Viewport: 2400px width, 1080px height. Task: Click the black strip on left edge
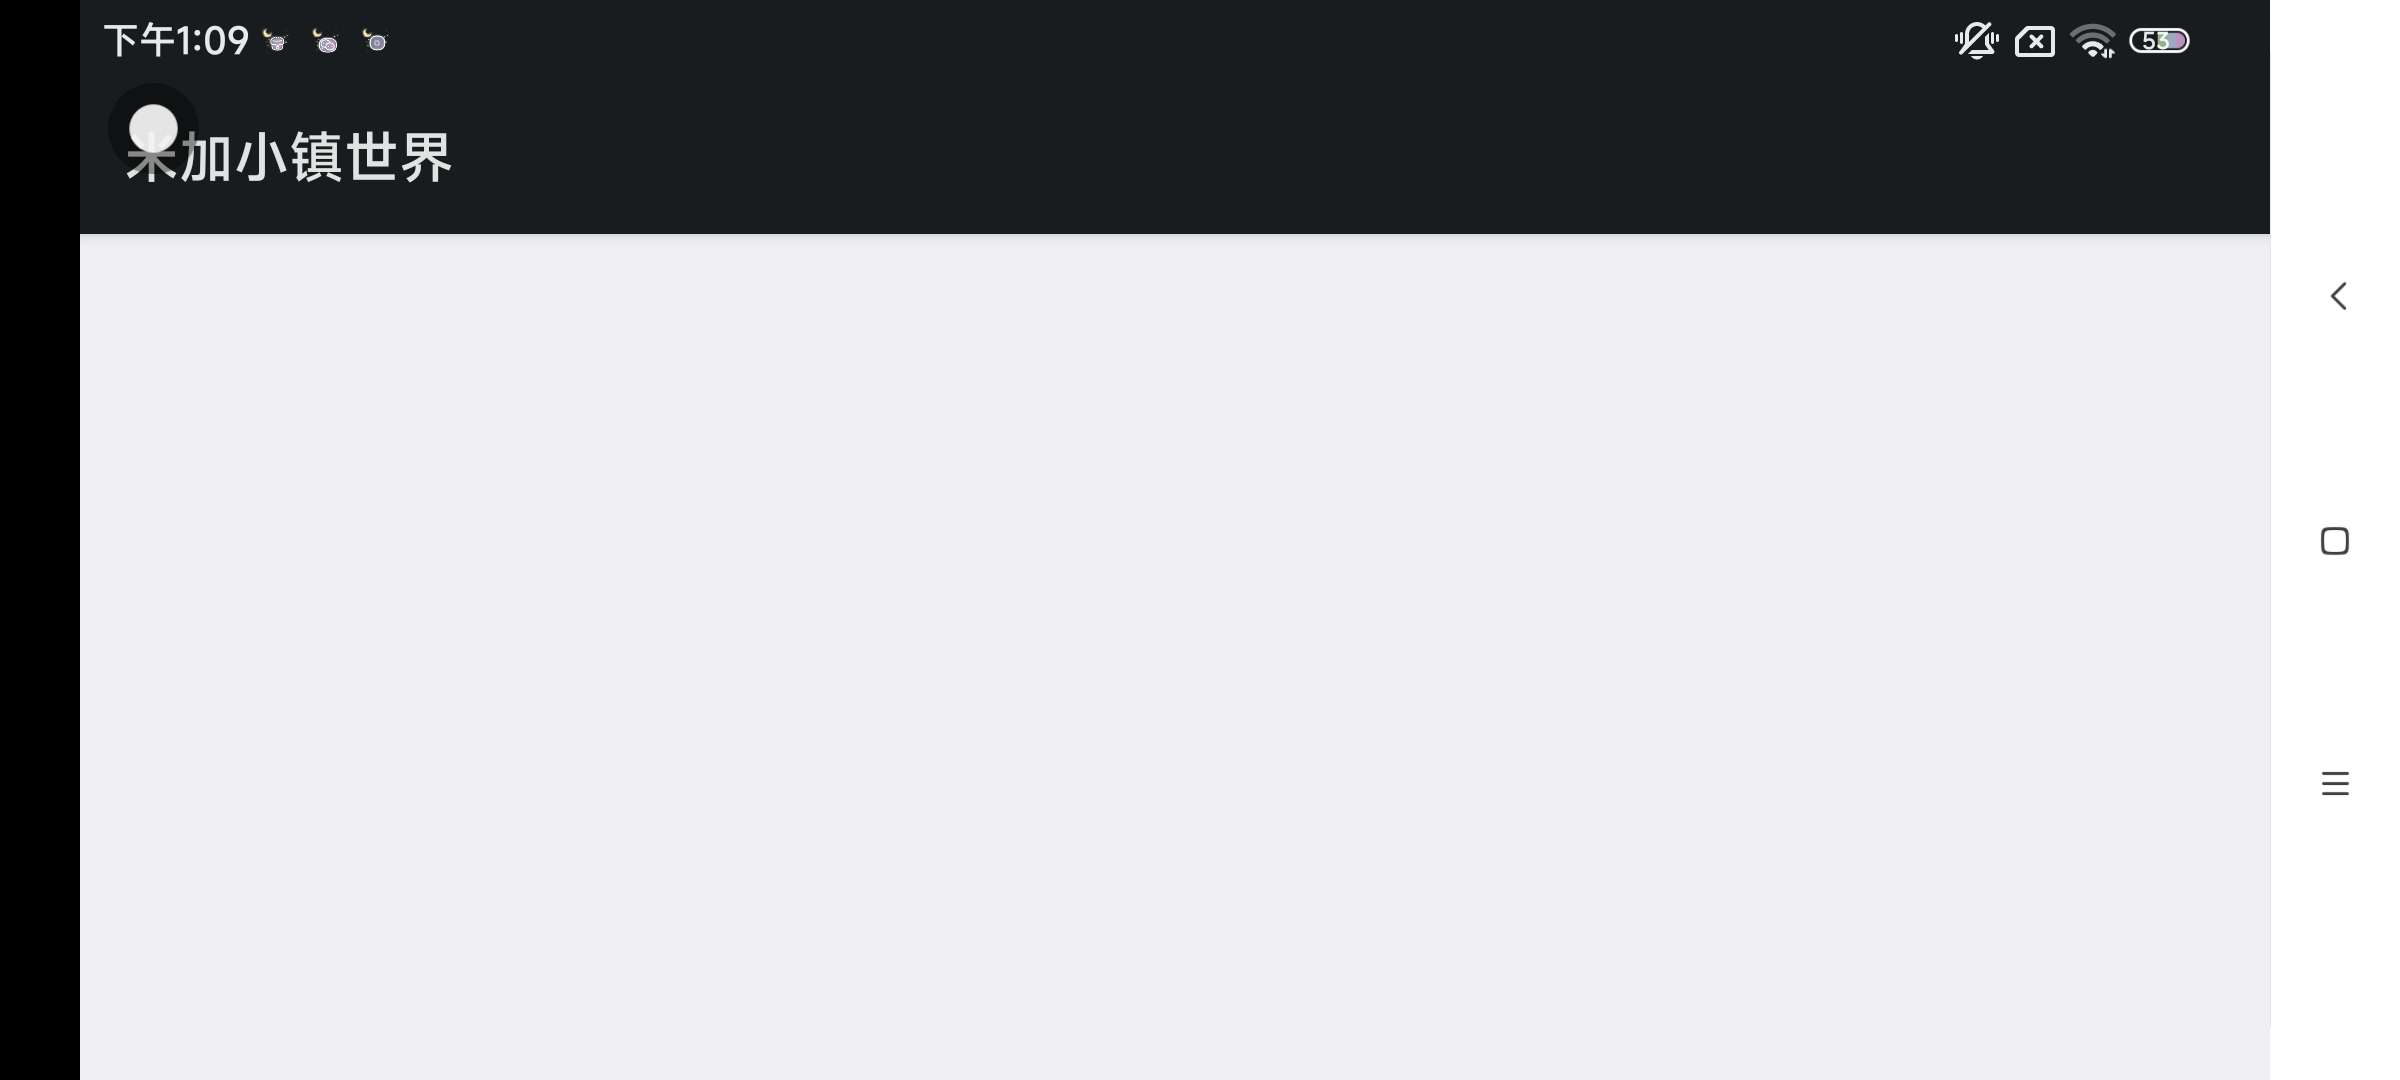pos(40,540)
